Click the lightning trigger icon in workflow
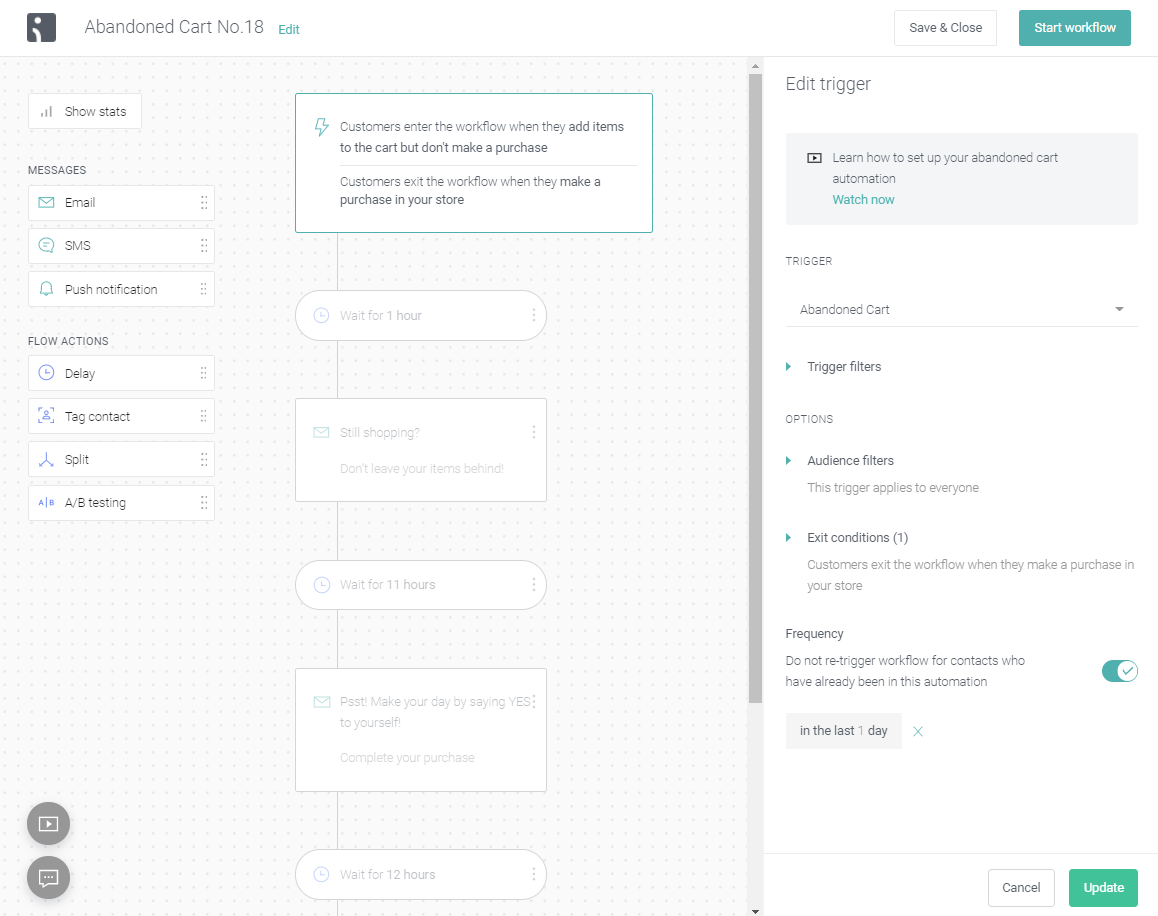The image size is (1158, 916). coord(321,127)
